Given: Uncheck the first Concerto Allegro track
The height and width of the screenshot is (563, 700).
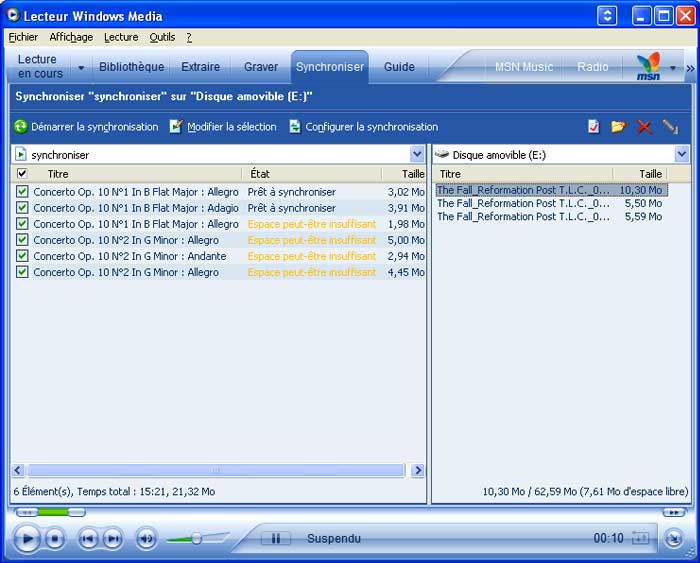Looking at the screenshot, I should pos(22,192).
